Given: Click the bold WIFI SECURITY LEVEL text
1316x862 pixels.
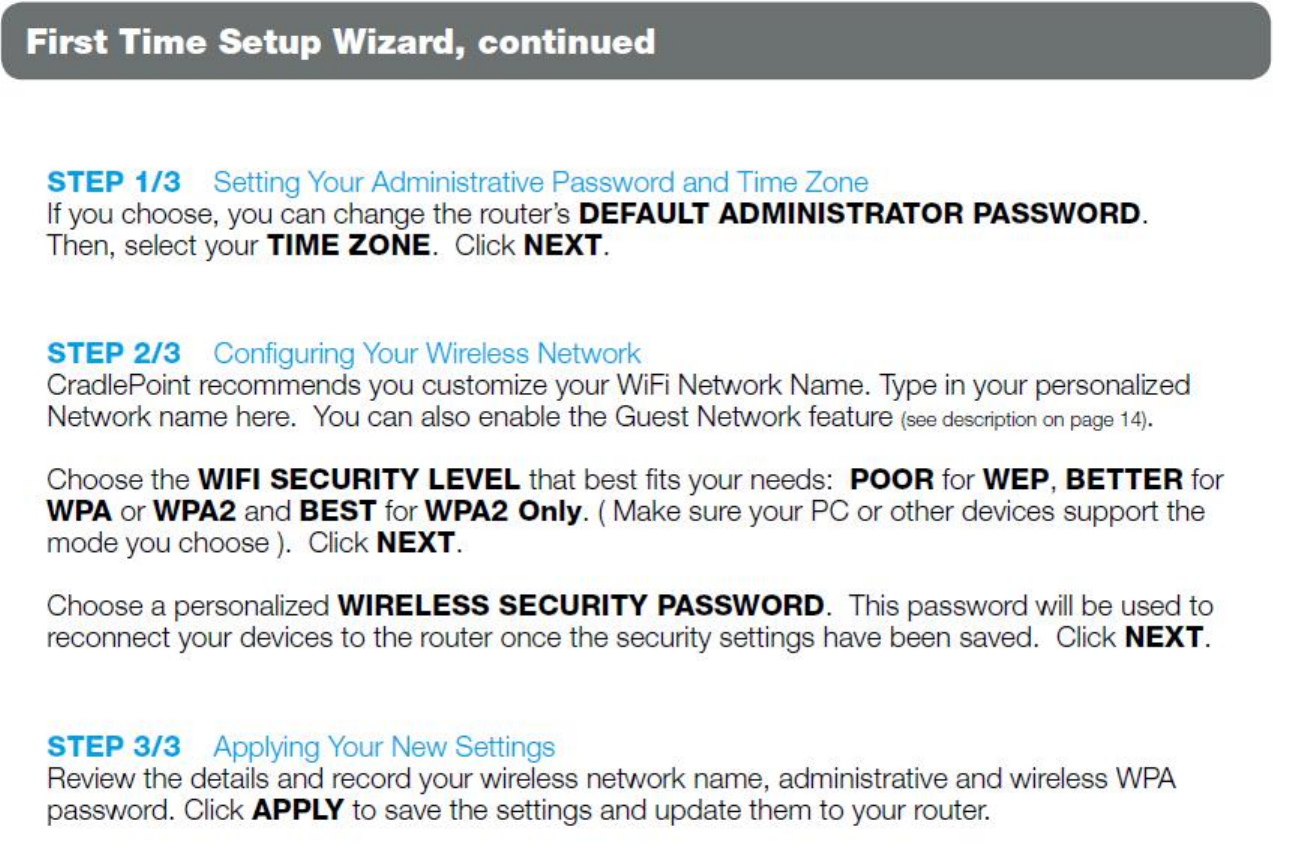Looking at the screenshot, I should [x=359, y=479].
